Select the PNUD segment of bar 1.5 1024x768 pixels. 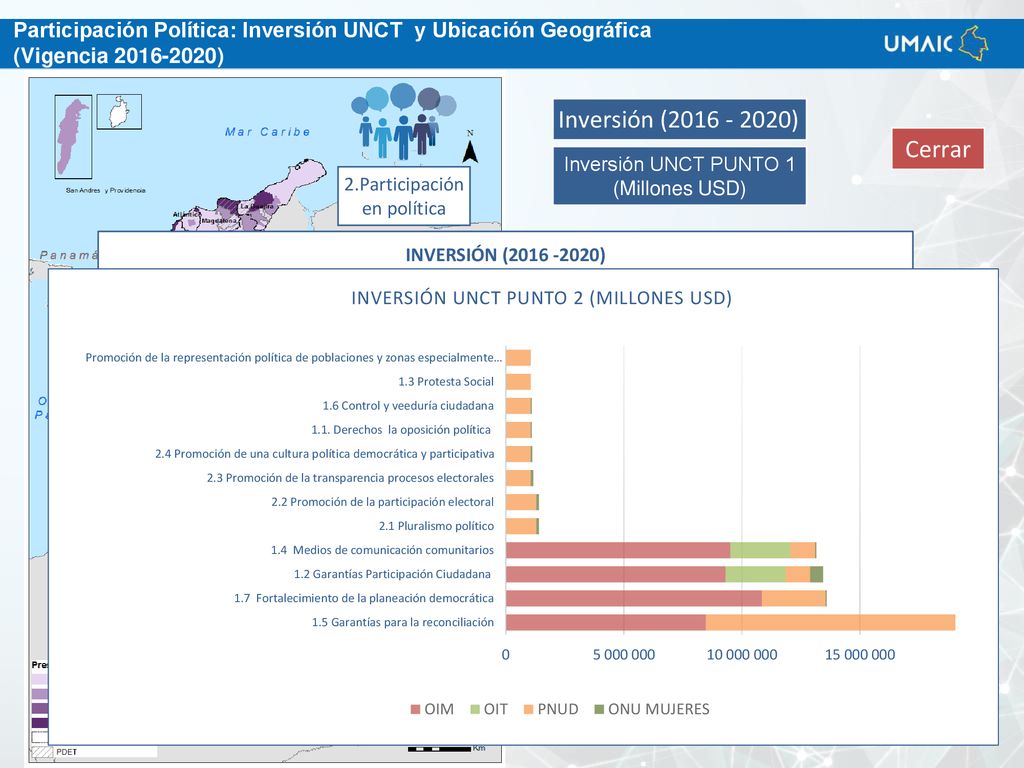point(830,622)
